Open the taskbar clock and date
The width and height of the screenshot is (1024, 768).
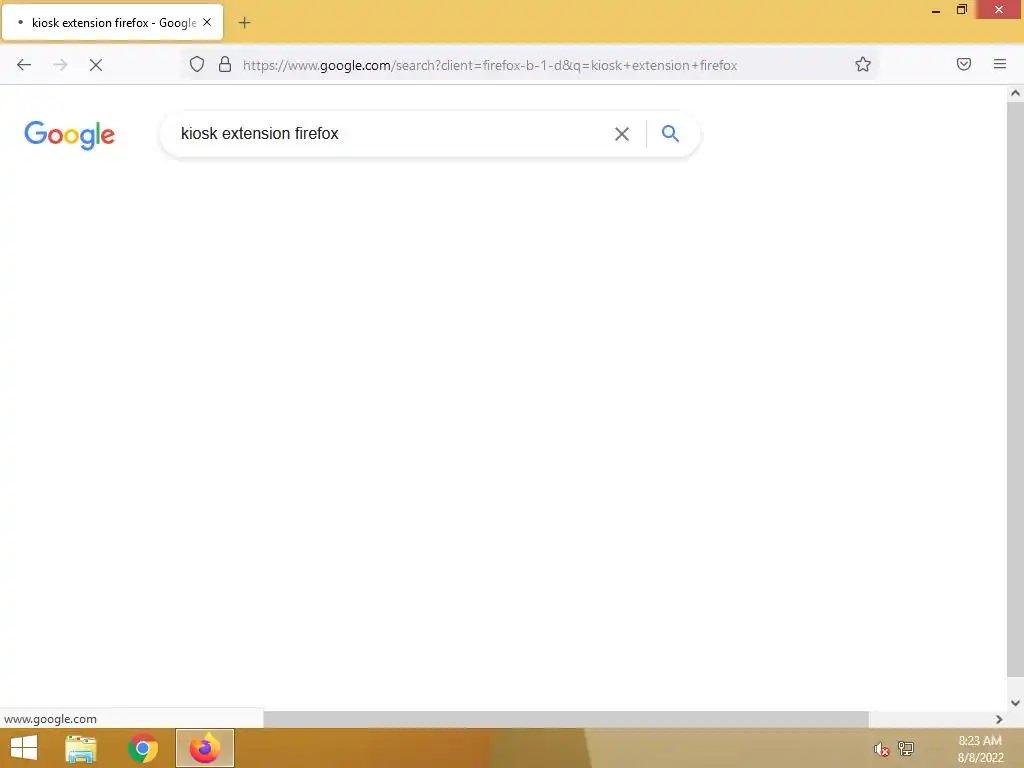(980, 749)
